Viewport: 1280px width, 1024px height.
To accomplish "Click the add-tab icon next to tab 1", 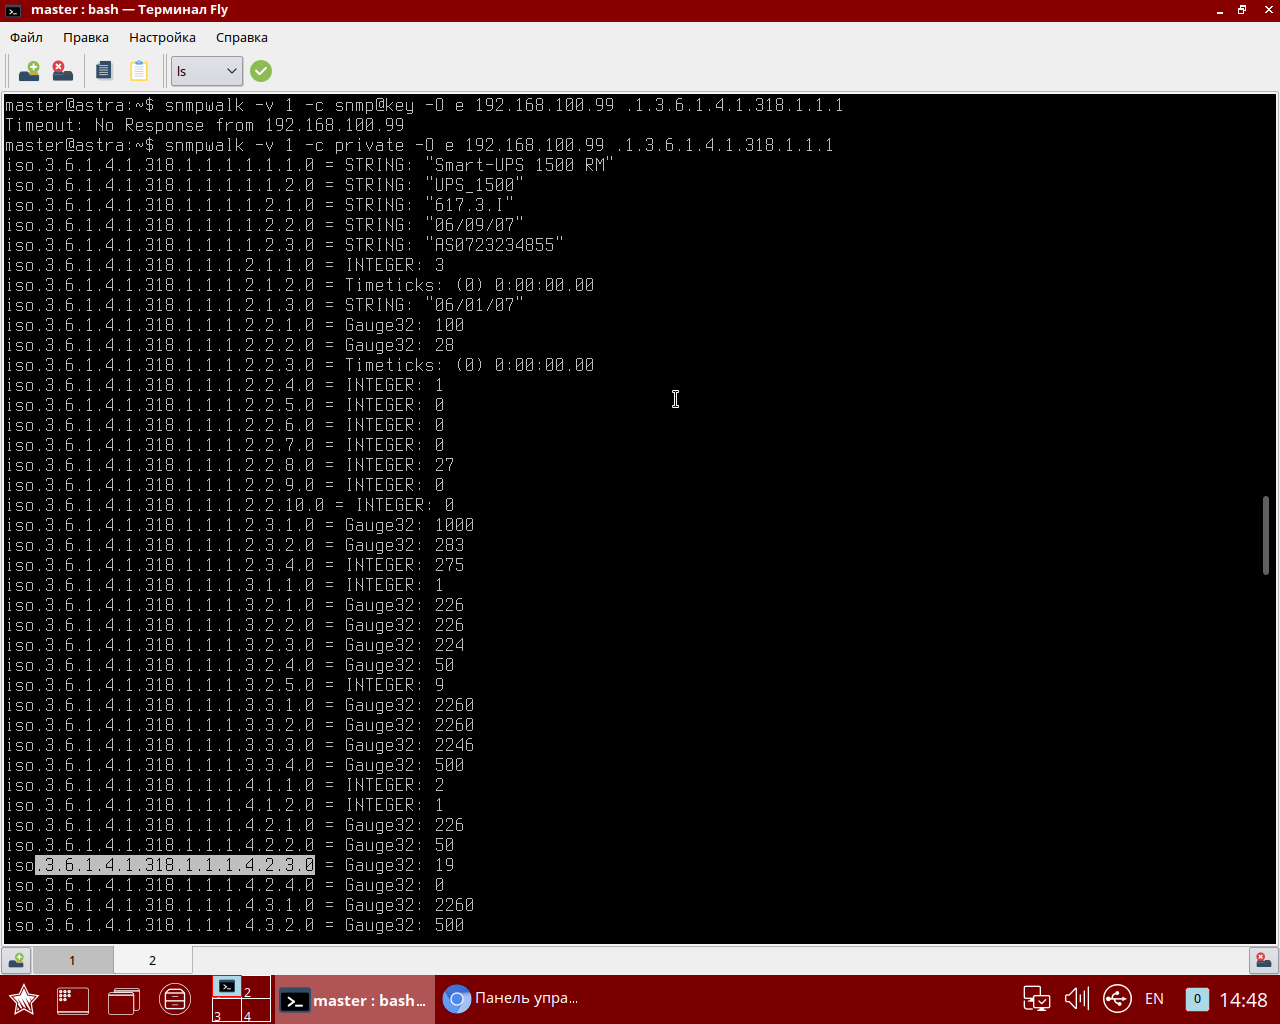I will click(x=16, y=960).
